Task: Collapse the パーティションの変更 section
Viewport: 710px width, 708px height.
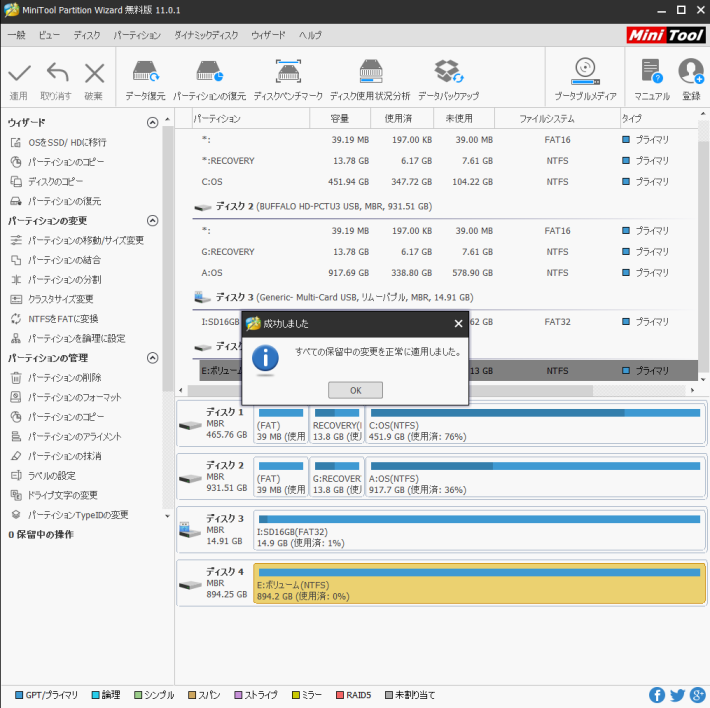Action: [x=153, y=220]
